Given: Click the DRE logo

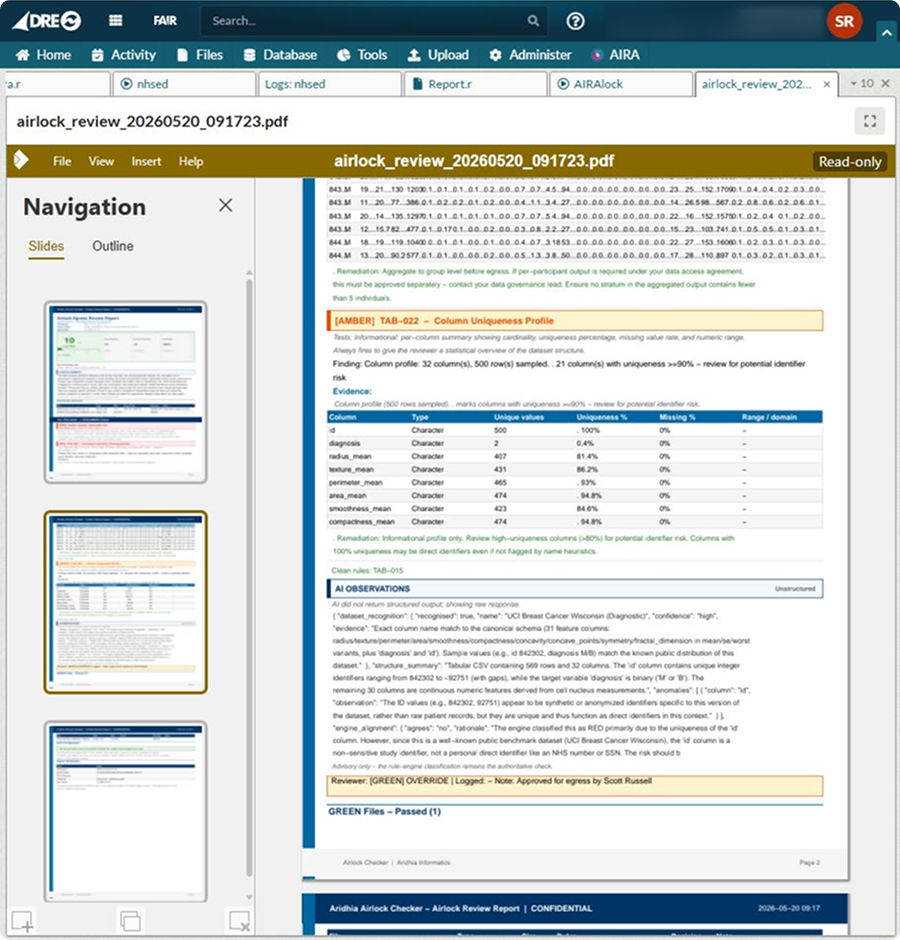Looking at the screenshot, I should pos(47,21).
